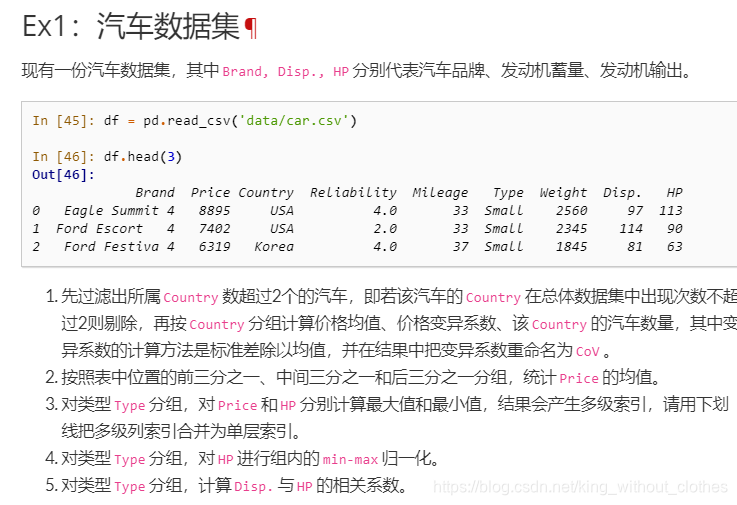Click the price value '6319'
This screenshot has width=737, height=505.
[x=214, y=246]
